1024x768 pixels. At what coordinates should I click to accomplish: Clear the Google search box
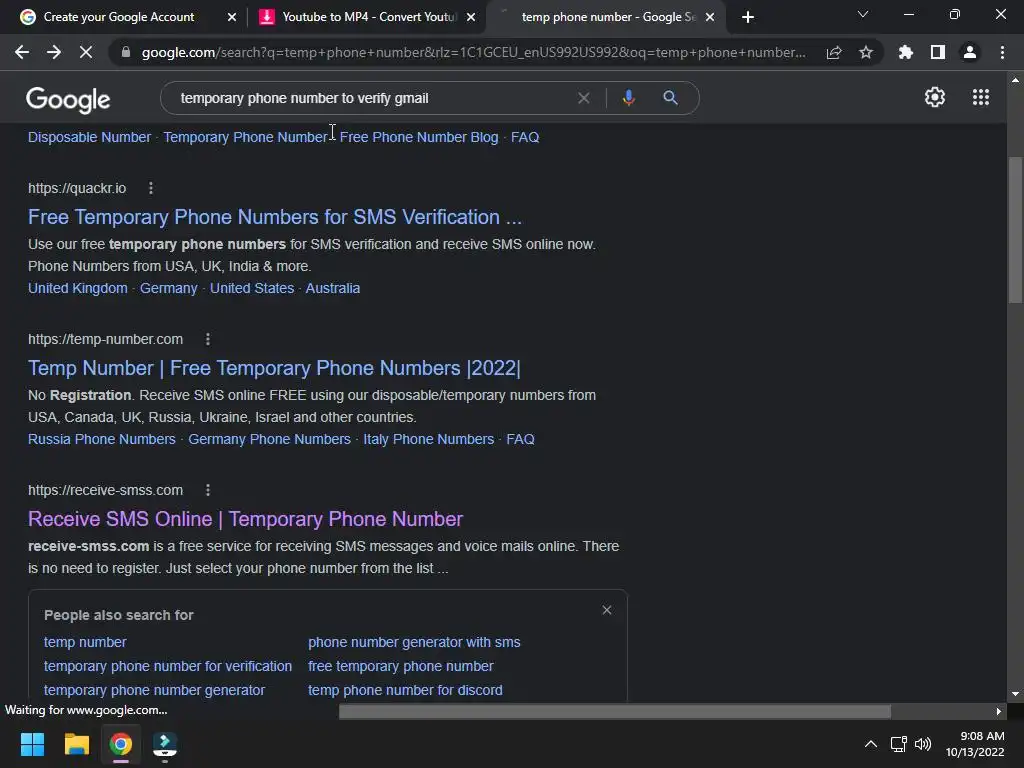pos(584,98)
